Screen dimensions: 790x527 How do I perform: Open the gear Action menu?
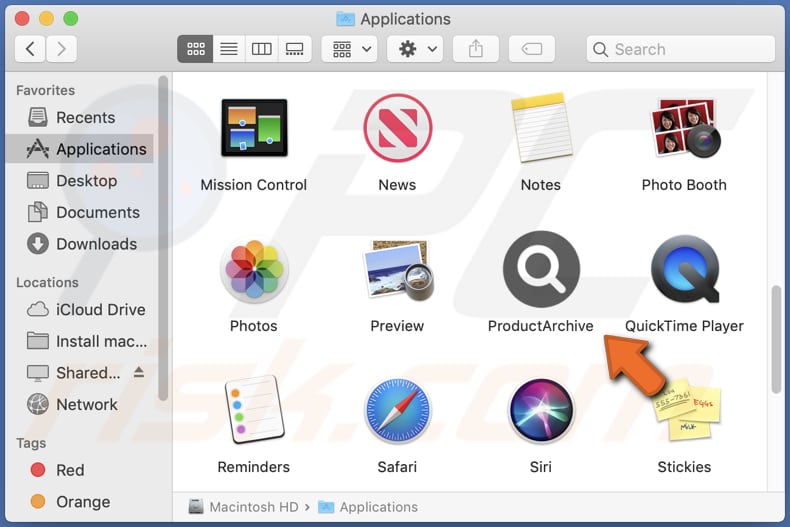[415, 49]
